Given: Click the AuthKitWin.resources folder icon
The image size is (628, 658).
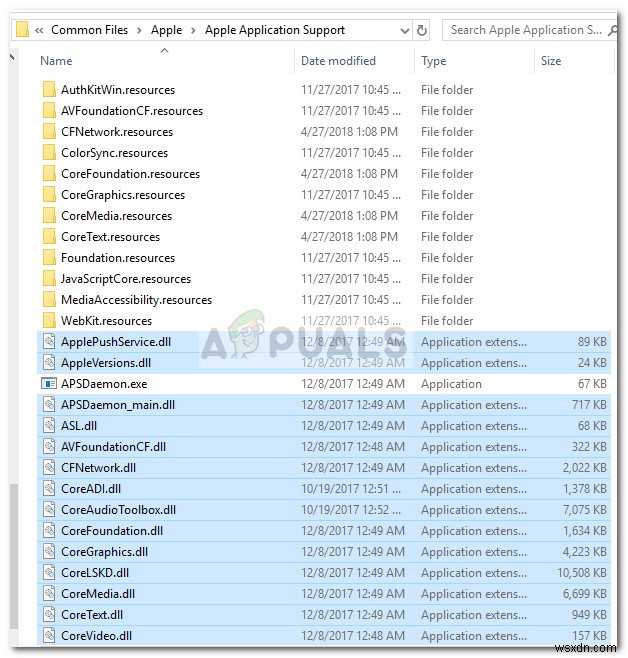Looking at the screenshot, I should (49, 89).
